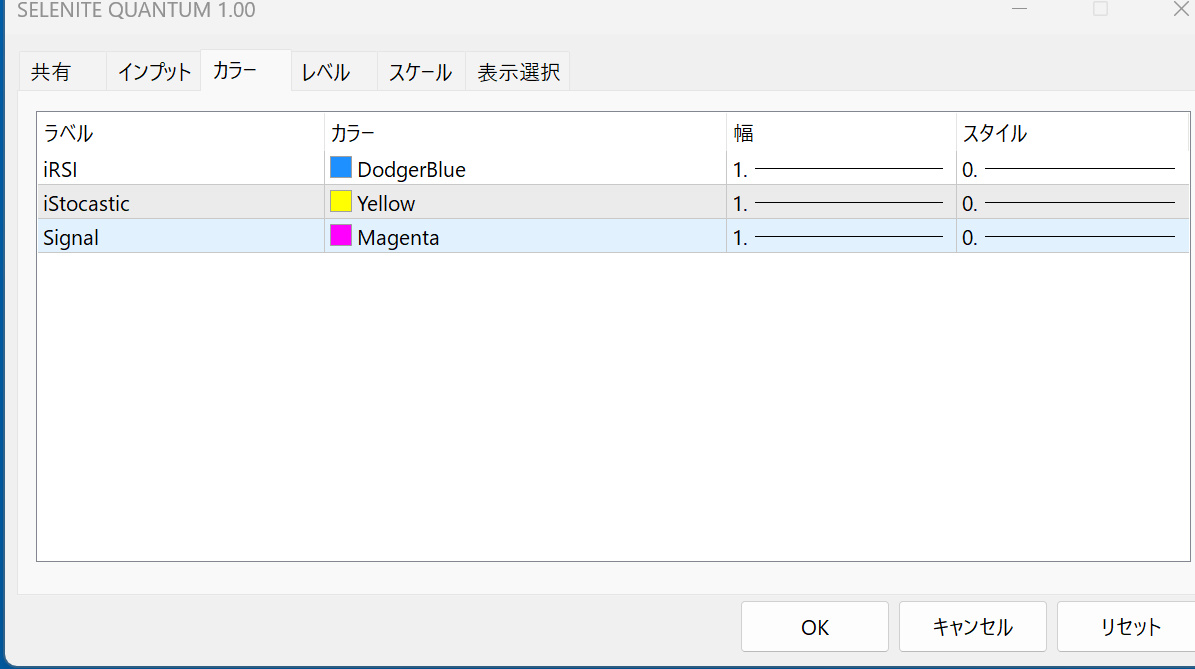Open the width dropdown for iRSI
This screenshot has width=1195, height=669.
(x=840, y=170)
